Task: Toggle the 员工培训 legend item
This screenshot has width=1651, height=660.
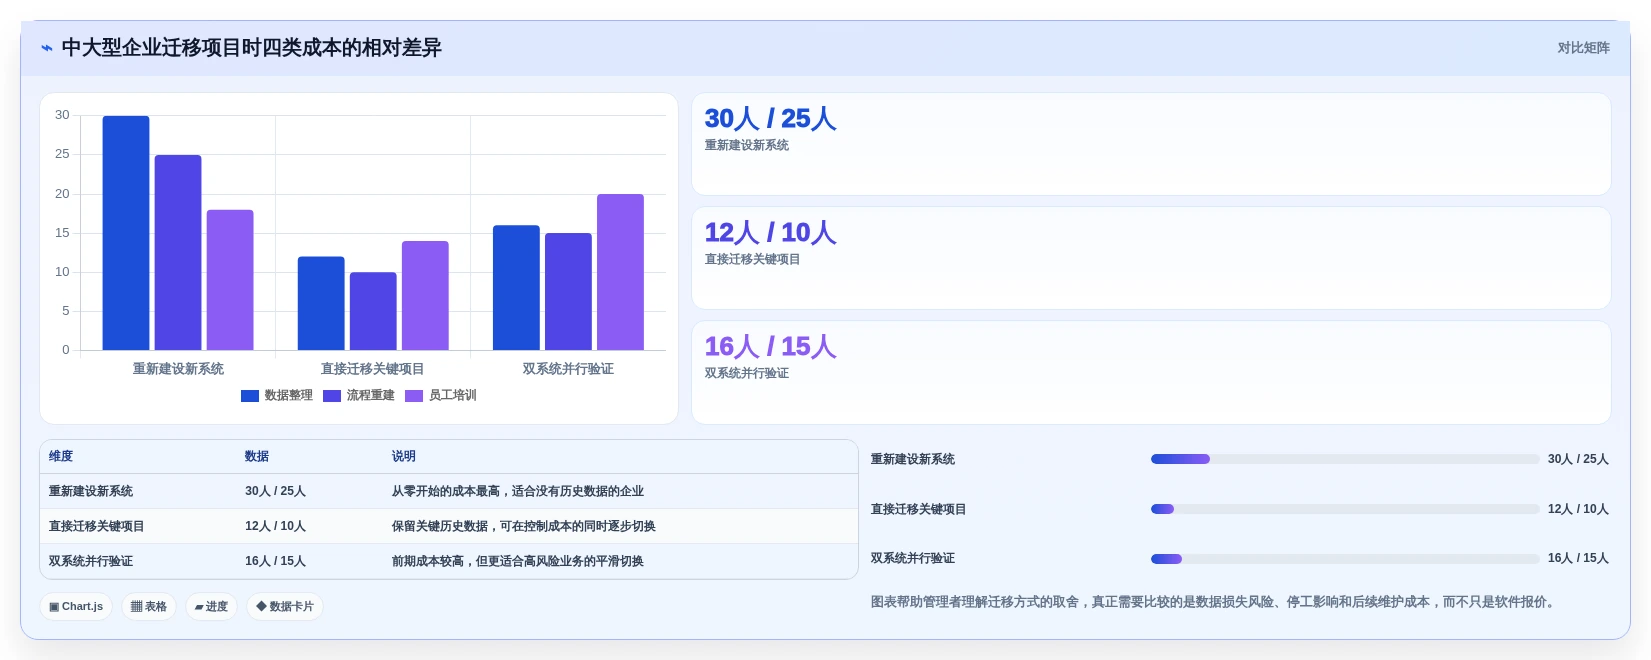Action: click(x=441, y=396)
